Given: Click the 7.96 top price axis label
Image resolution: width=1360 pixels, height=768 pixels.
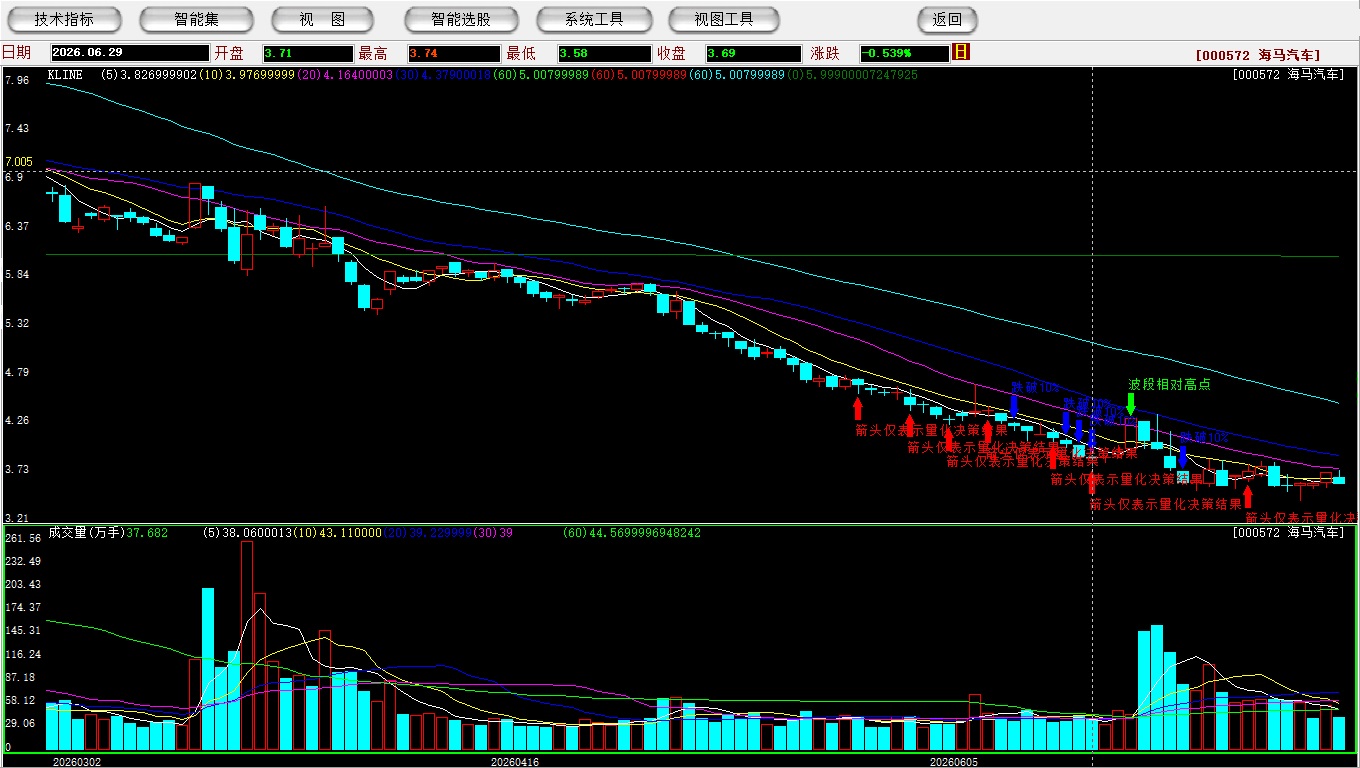Looking at the screenshot, I should 16,80.
